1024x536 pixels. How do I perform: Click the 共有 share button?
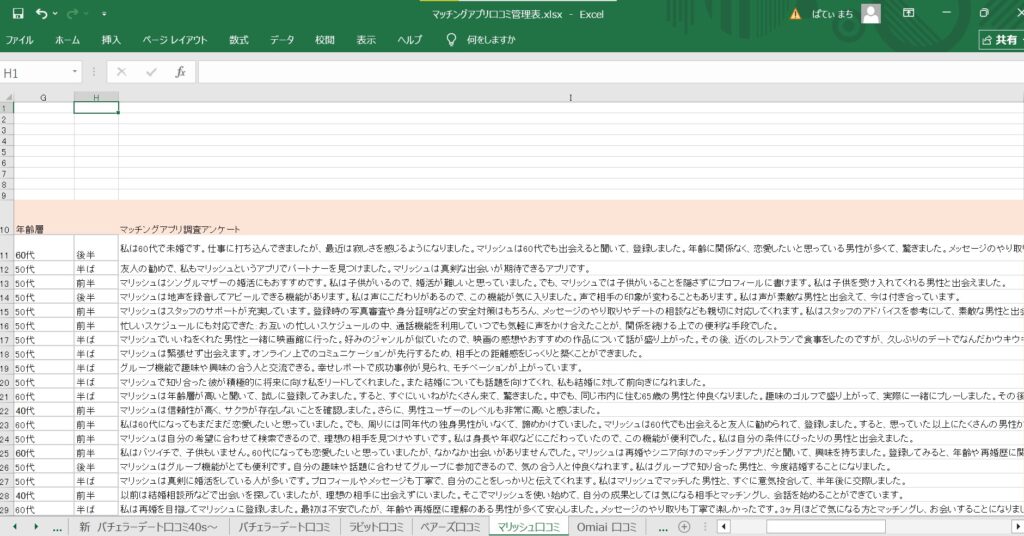(x=1000, y=40)
